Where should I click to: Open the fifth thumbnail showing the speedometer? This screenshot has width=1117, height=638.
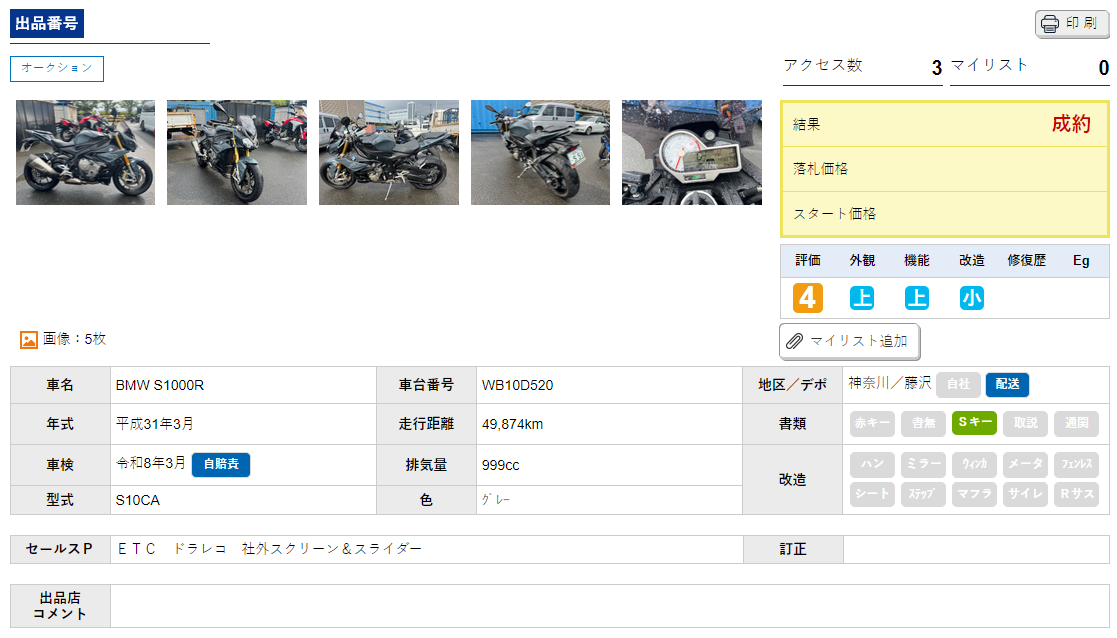click(x=692, y=152)
